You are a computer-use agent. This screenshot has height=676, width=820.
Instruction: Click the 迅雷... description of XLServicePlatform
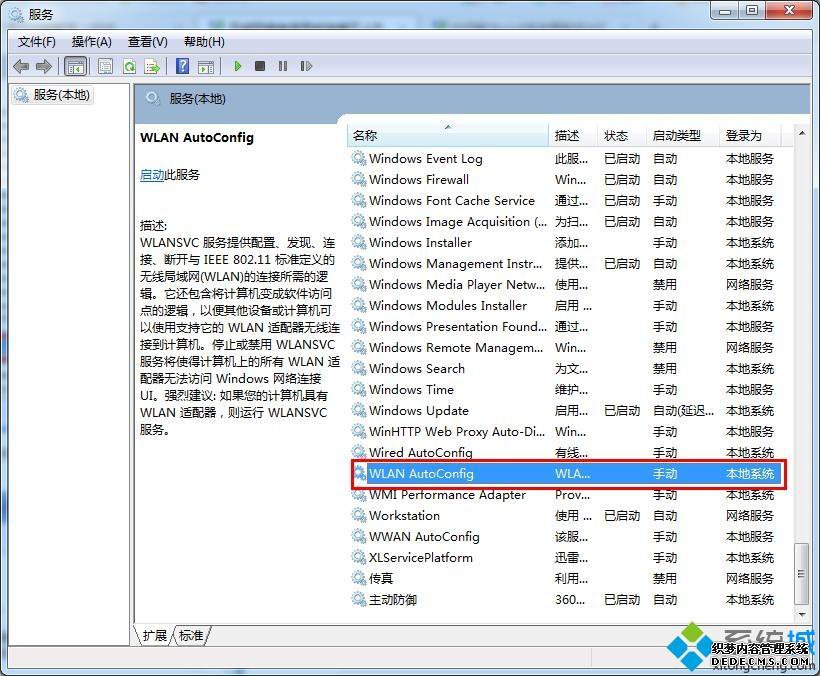[571, 557]
